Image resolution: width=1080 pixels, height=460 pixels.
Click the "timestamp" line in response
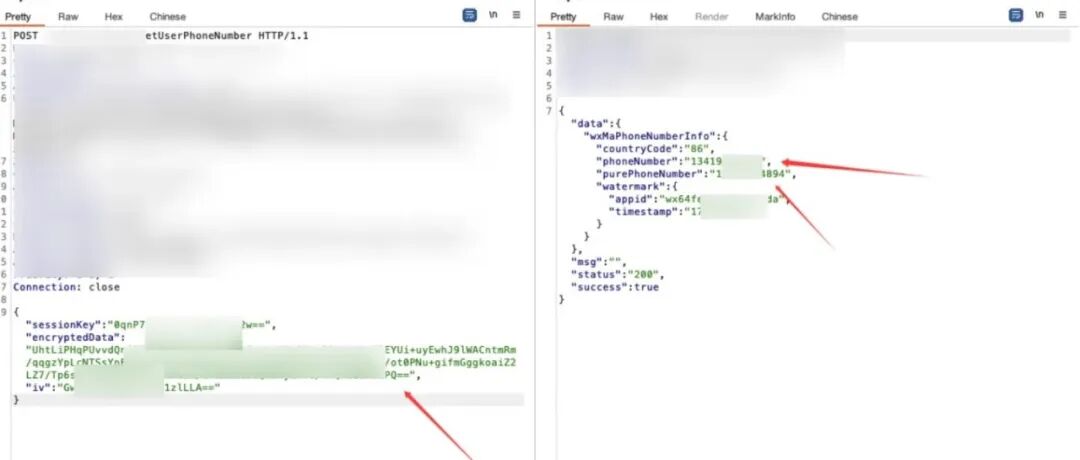pyautogui.click(x=687, y=212)
